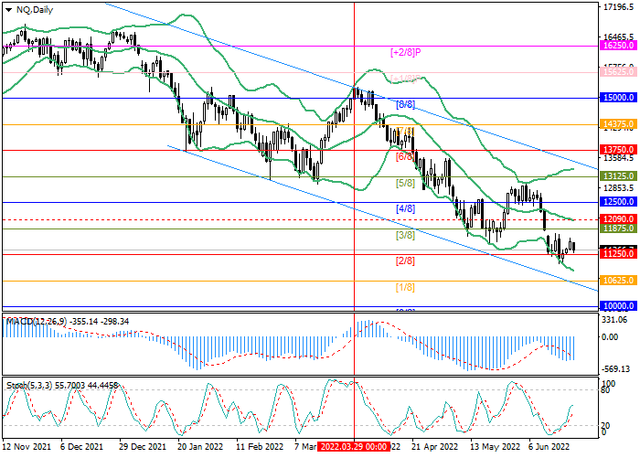Open the chart menu triangle beside NQ,Daily
The height and width of the screenshot is (457, 640).
[8, 10]
